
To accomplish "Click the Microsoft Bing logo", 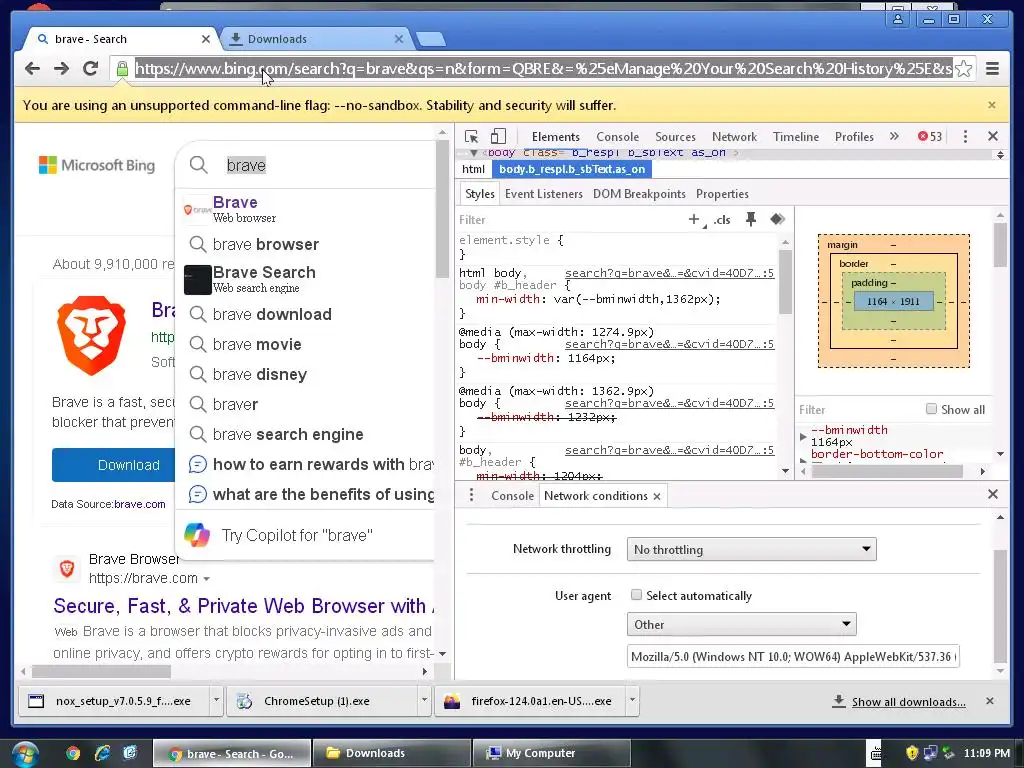I will (x=97, y=165).
